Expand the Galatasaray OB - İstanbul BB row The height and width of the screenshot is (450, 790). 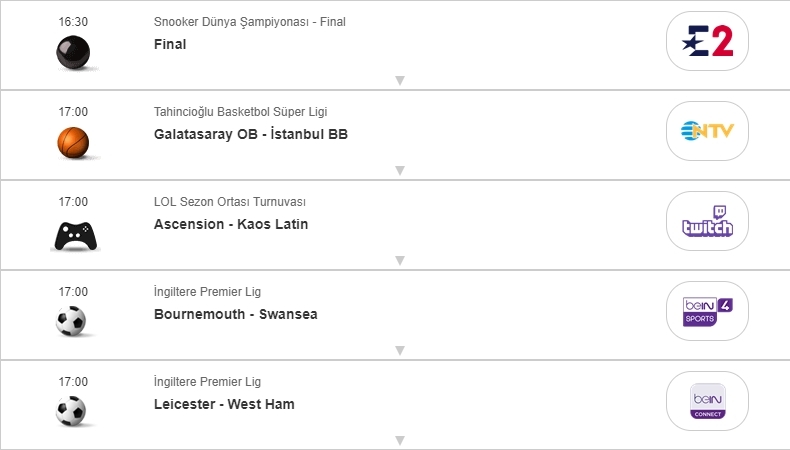pos(399,170)
